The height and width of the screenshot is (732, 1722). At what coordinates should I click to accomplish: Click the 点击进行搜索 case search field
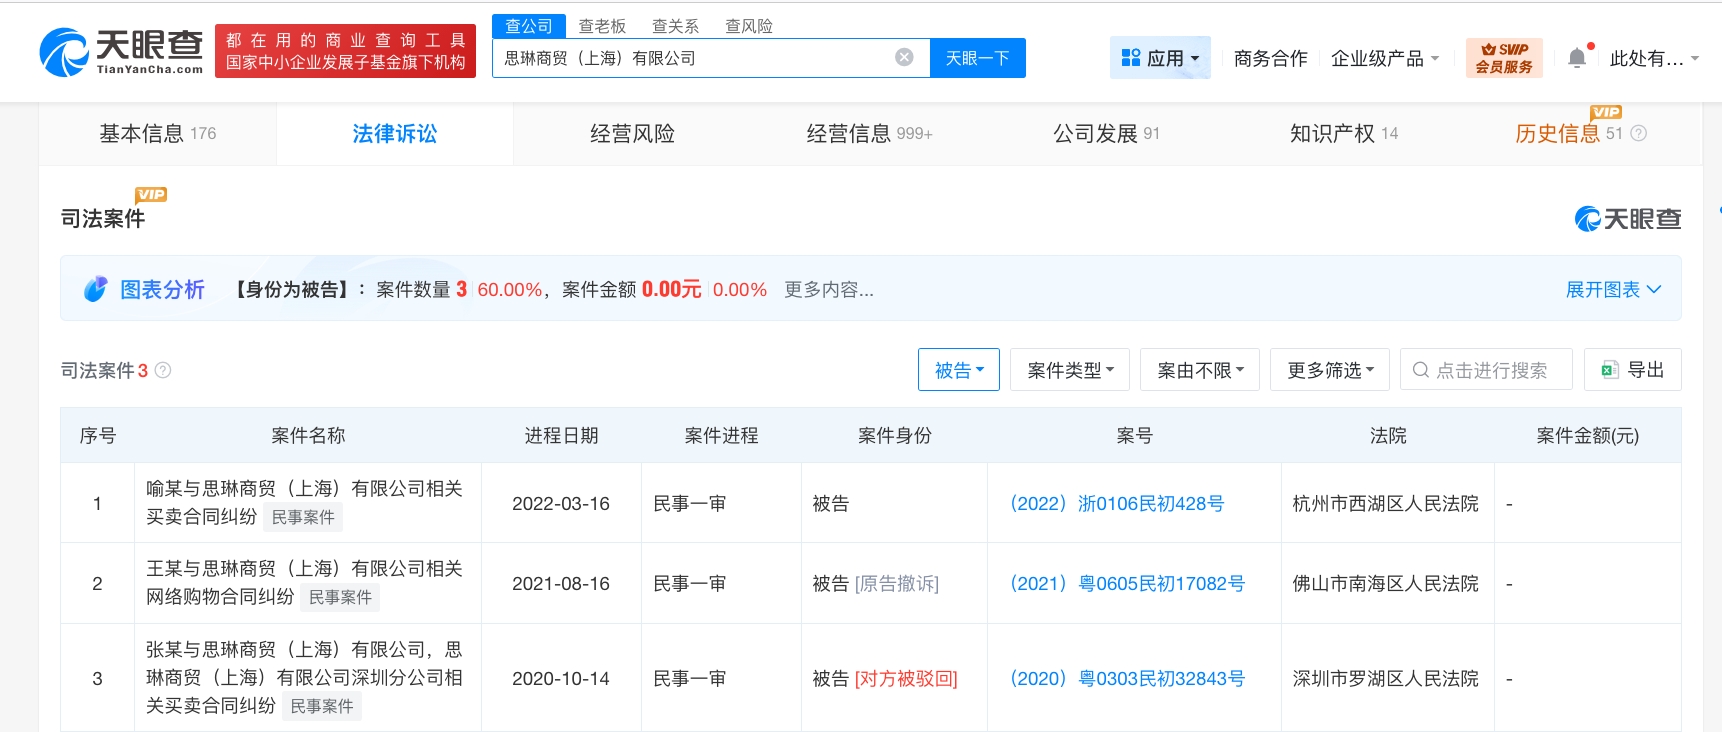click(1490, 370)
